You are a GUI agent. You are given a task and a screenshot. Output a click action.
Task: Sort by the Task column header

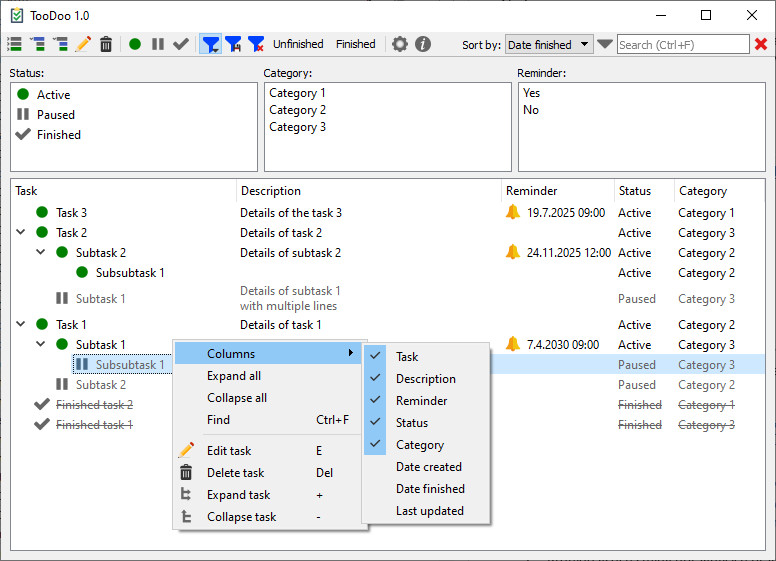124,190
